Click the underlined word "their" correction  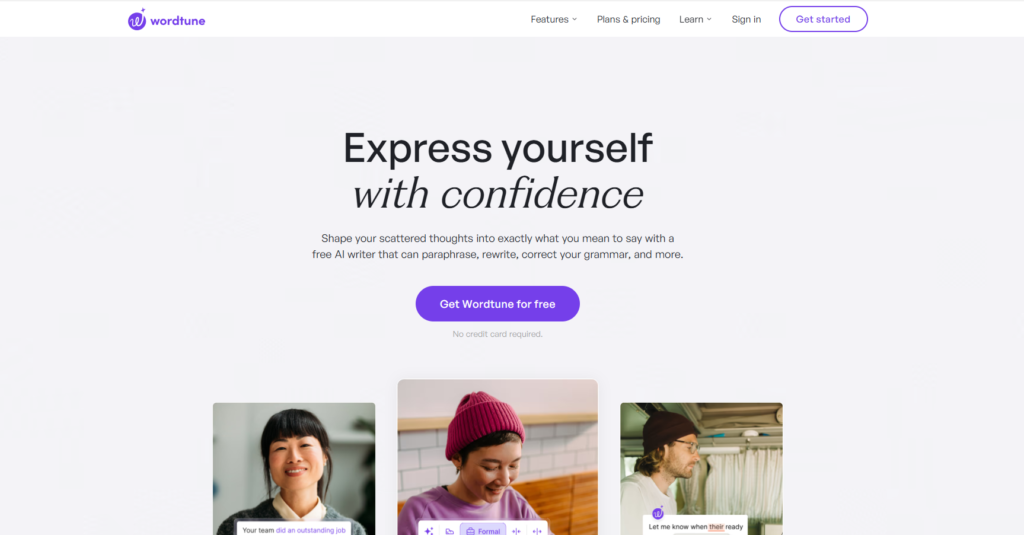tap(716, 527)
